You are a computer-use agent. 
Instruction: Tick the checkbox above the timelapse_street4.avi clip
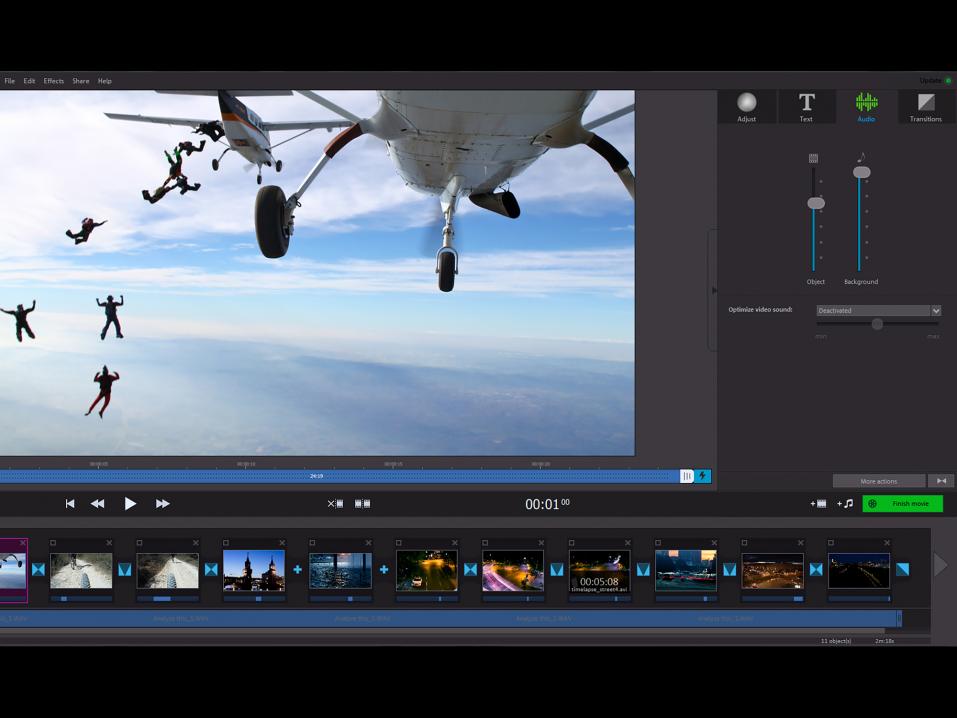click(572, 543)
